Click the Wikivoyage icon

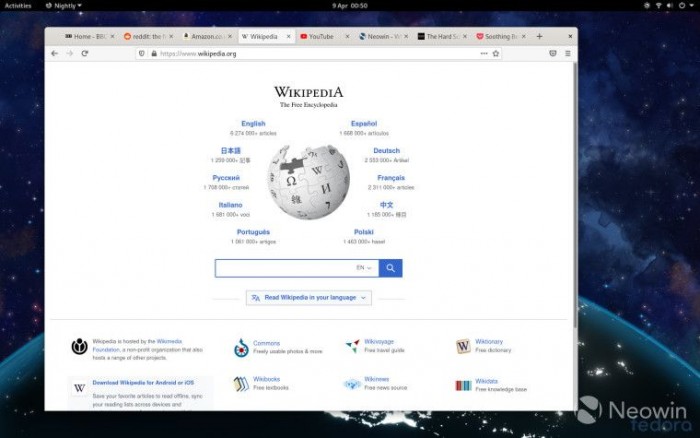[x=352, y=346]
